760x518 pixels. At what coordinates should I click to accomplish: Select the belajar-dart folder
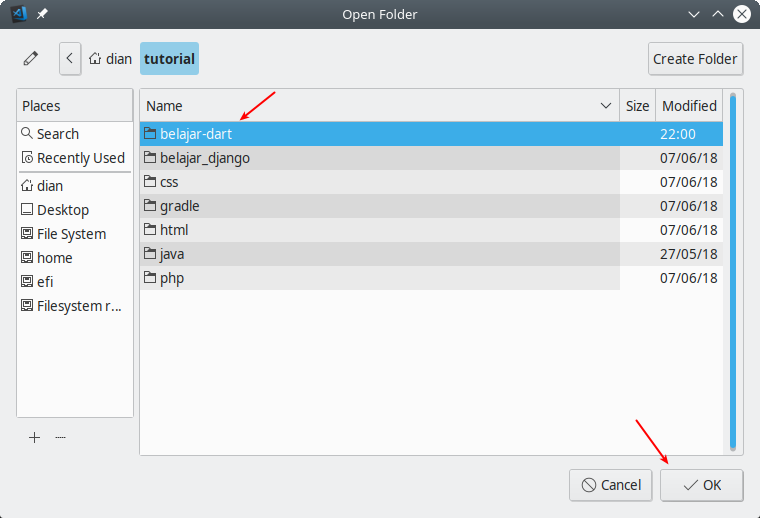click(x=196, y=134)
